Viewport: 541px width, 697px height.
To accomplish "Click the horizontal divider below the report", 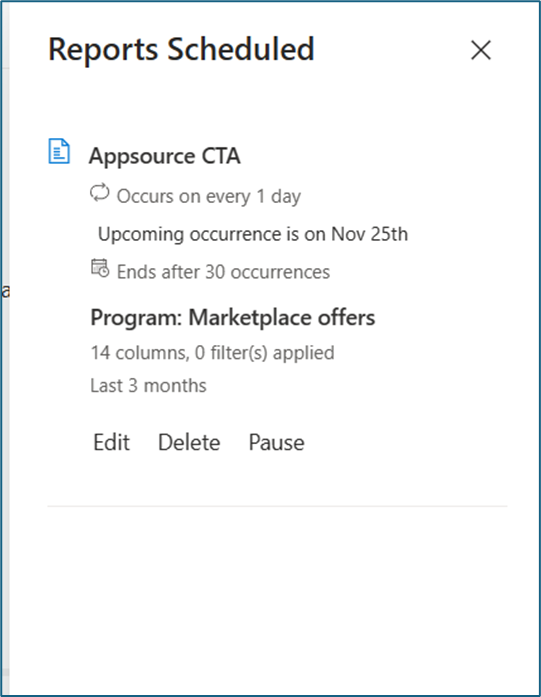I will (x=277, y=506).
